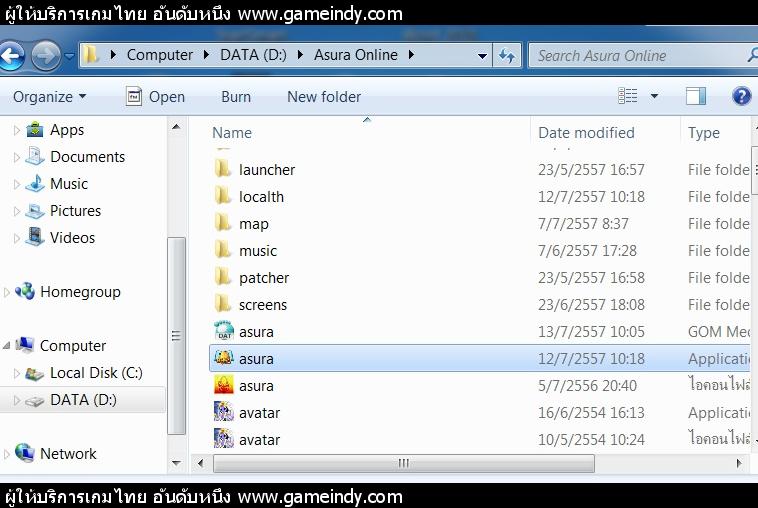Click the Date modified column header
Screen dimensions: 758x508
point(586,133)
